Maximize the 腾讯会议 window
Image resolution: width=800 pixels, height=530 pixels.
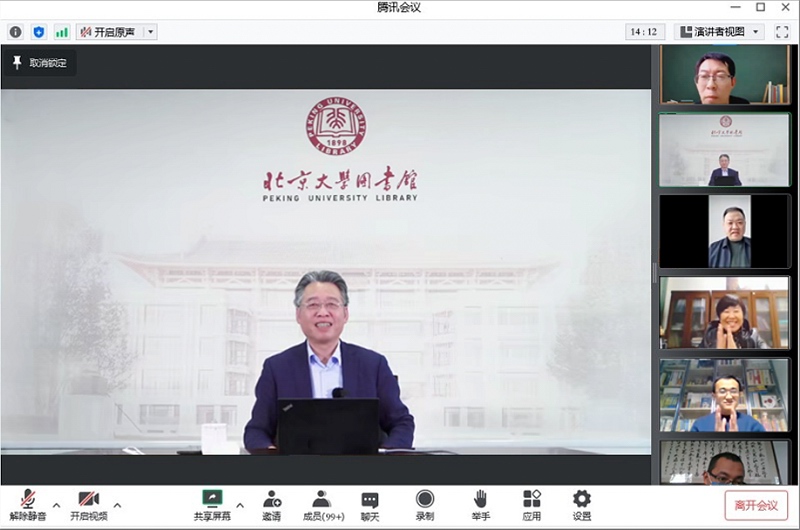[x=760, y=7]
